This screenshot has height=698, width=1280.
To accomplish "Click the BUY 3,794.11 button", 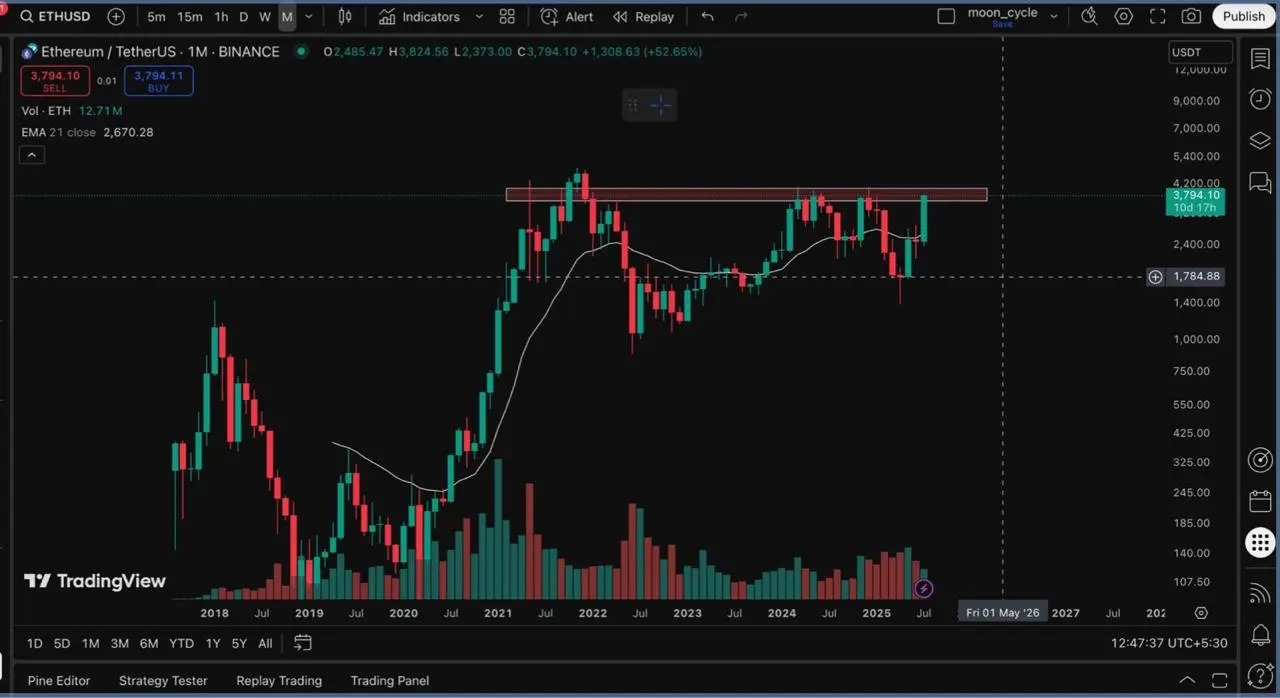I will (159, 81).
